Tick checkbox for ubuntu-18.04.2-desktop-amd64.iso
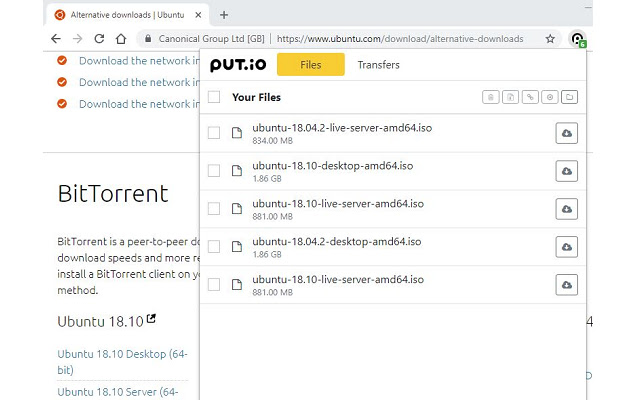This screenshot has width=640, height=400. coord(214,247)
